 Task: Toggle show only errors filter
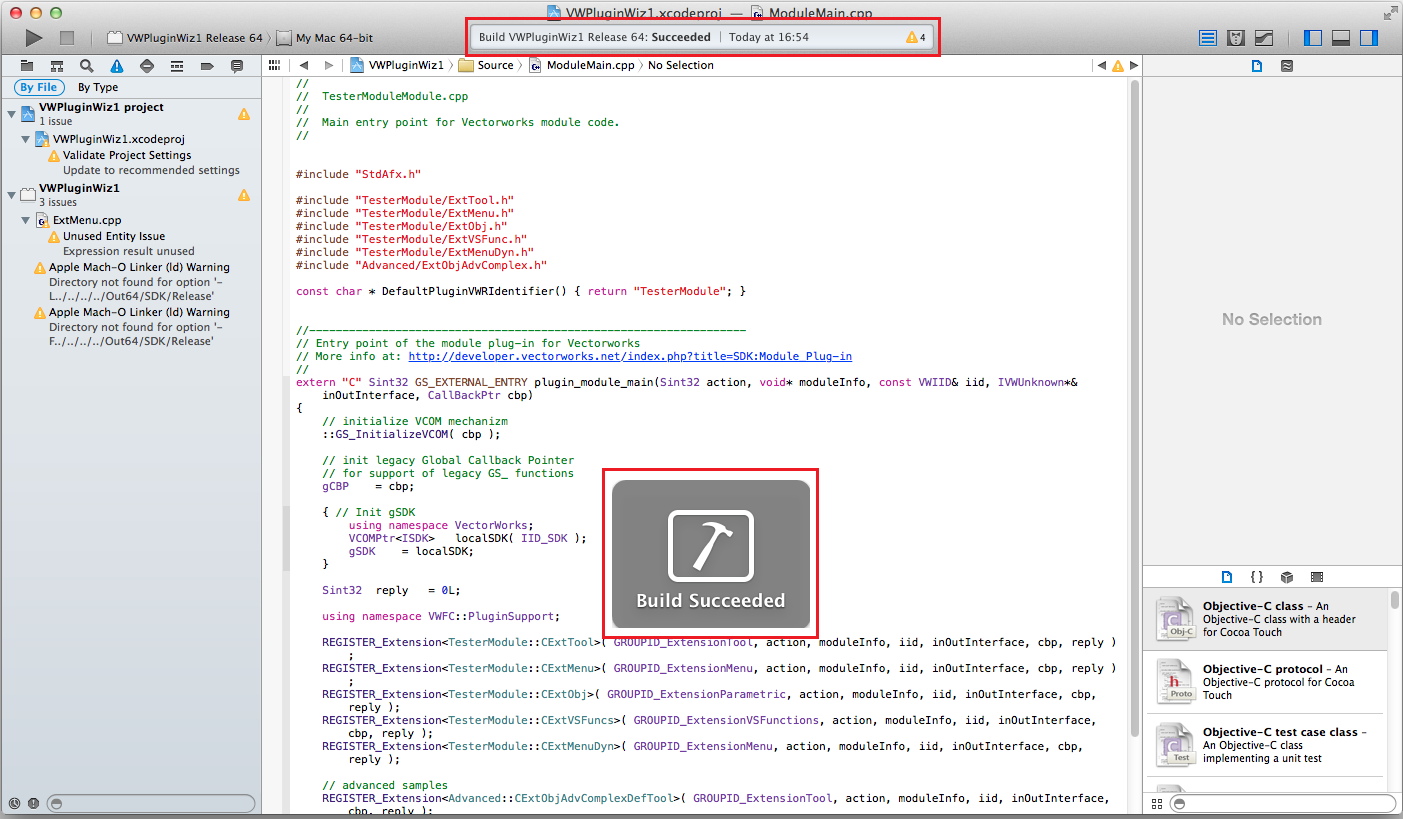click(33, 803)
